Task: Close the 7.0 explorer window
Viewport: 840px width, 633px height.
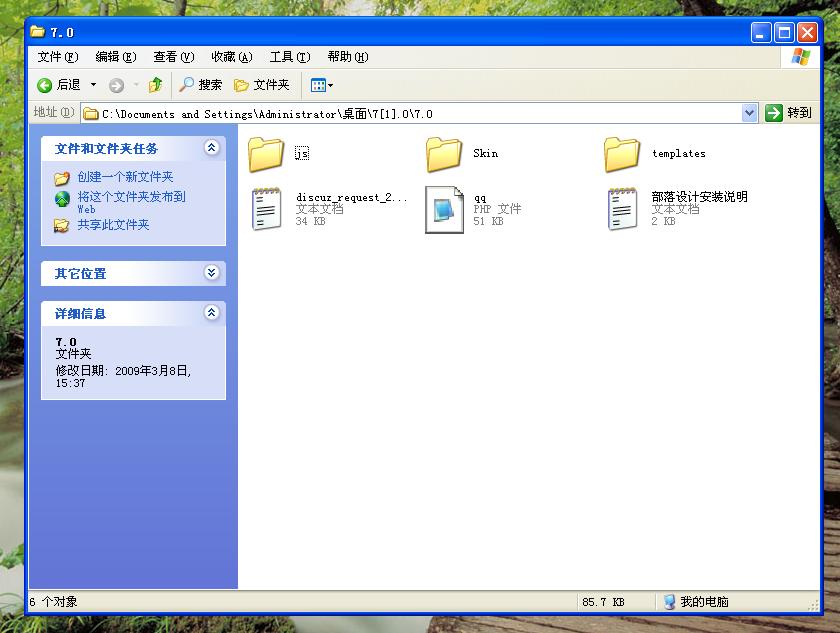Action: [807, 33]
